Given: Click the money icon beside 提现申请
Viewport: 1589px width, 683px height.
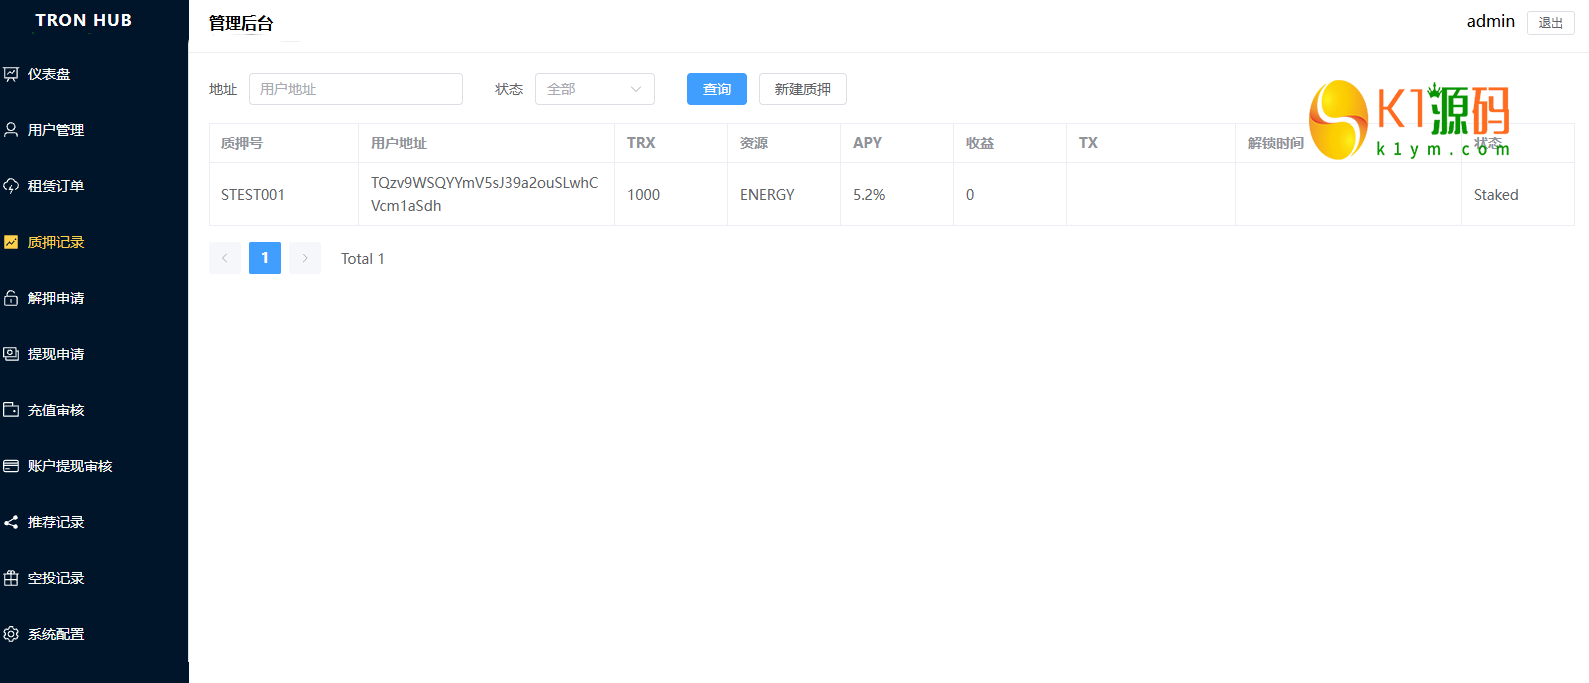Looking at the screenshot, I should [x=11, y=354].
